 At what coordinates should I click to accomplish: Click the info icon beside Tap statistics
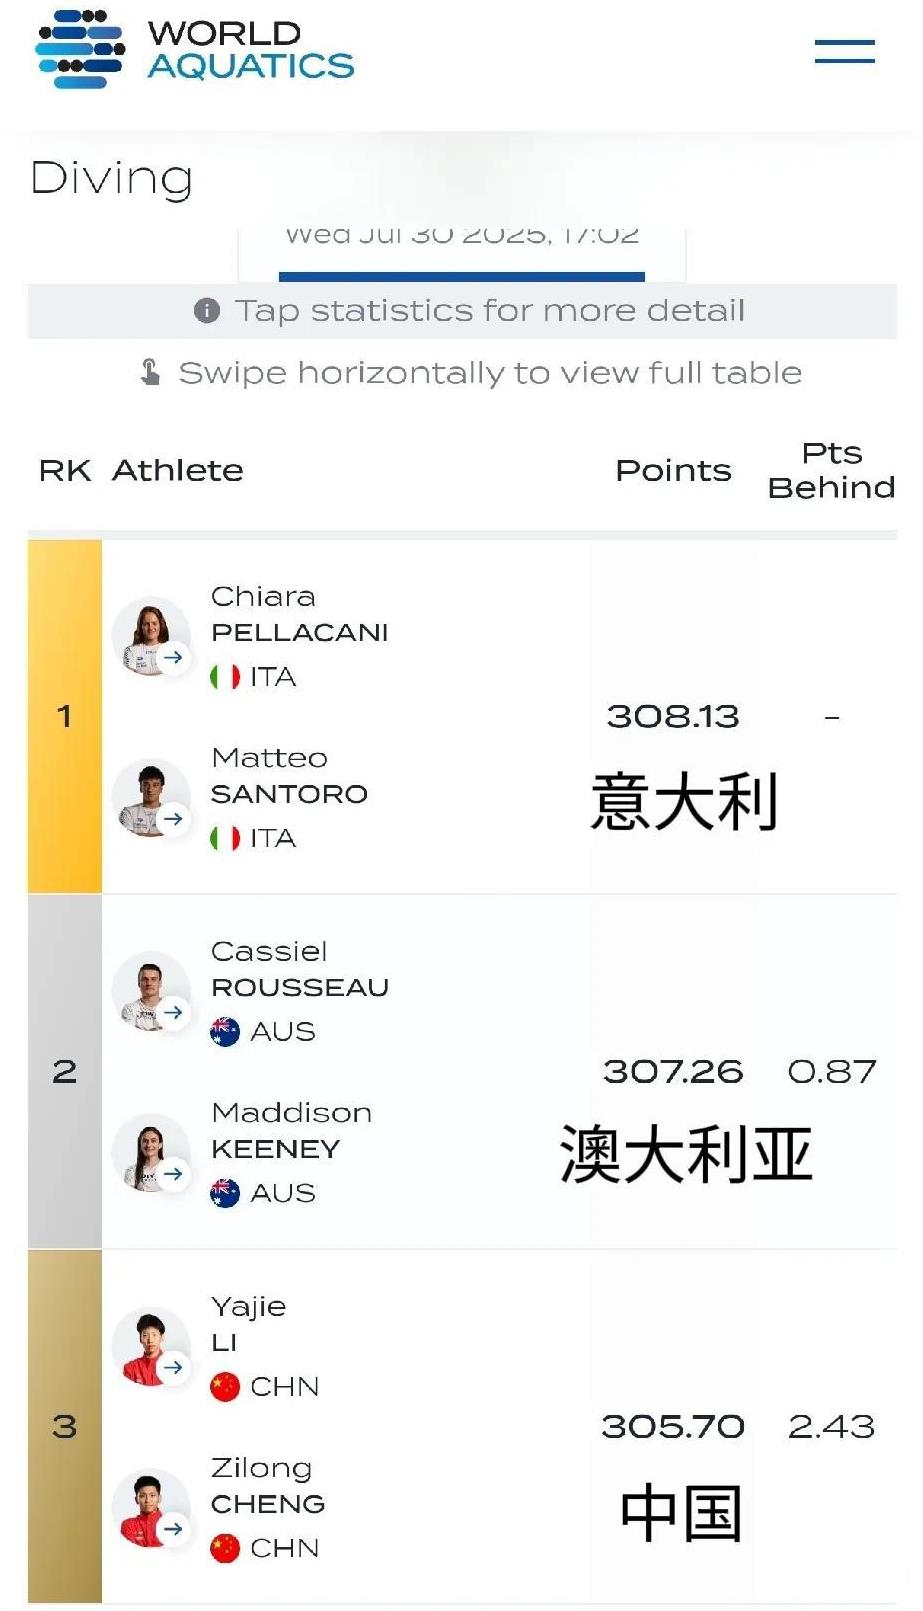point(207,311)
